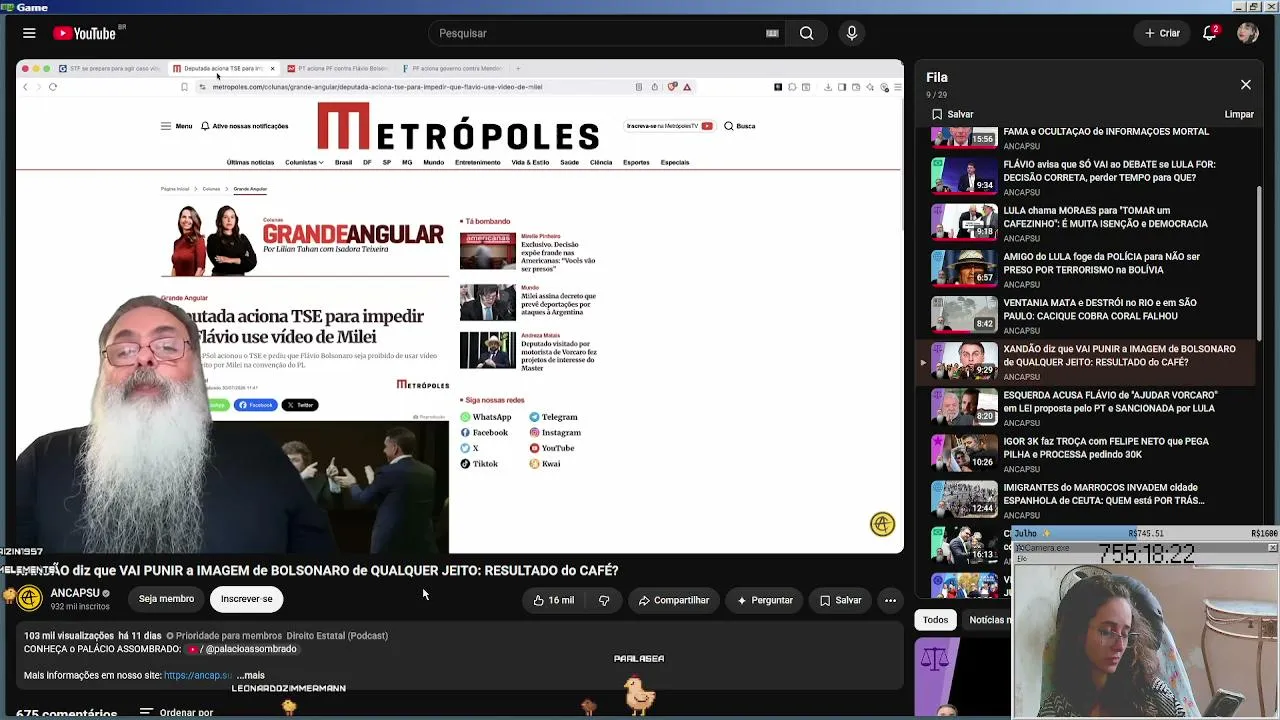Select Esportes in the Metrópoles navigation
This screenshot has width=1280, height=720.
pos(636,162)
